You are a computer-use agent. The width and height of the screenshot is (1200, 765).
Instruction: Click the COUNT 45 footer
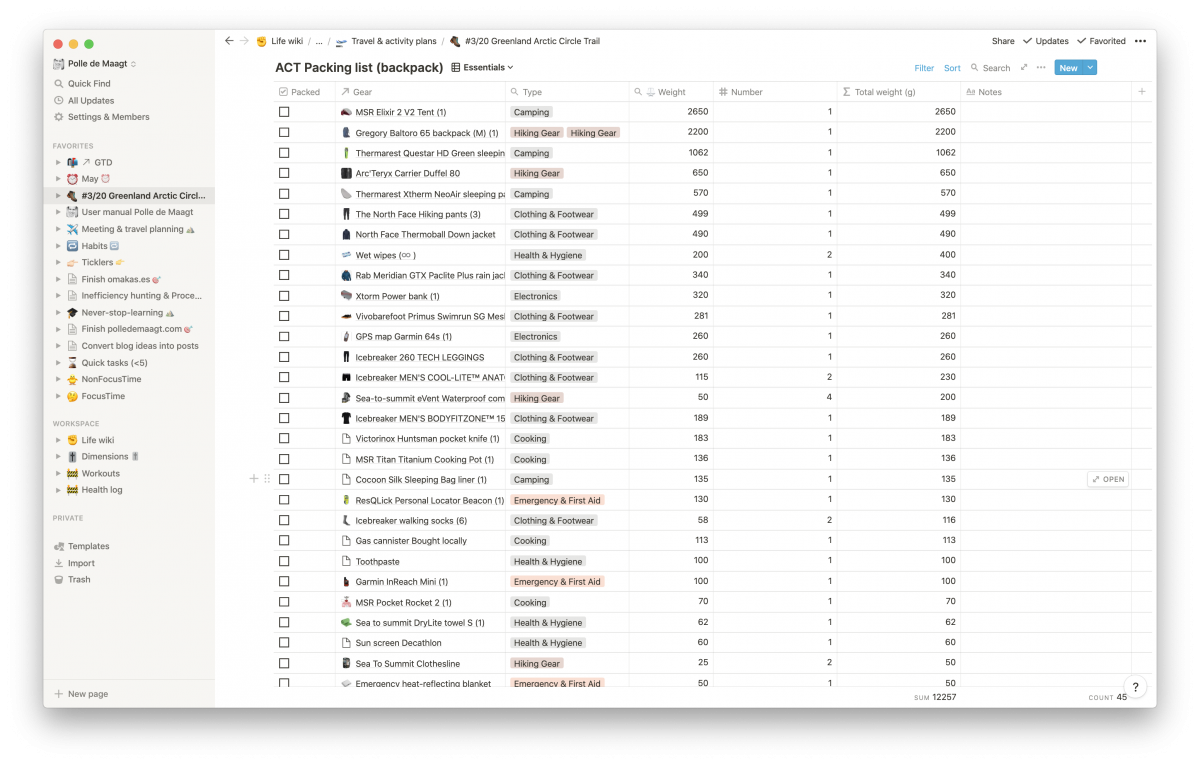pos(1108,697)
